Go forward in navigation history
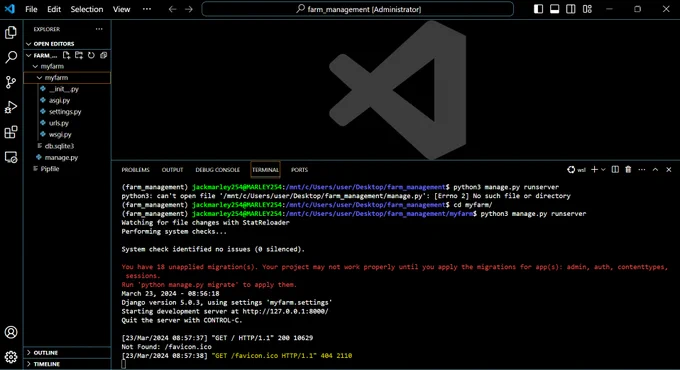Viewport: 680px width, 370px height. coord(189,9)
